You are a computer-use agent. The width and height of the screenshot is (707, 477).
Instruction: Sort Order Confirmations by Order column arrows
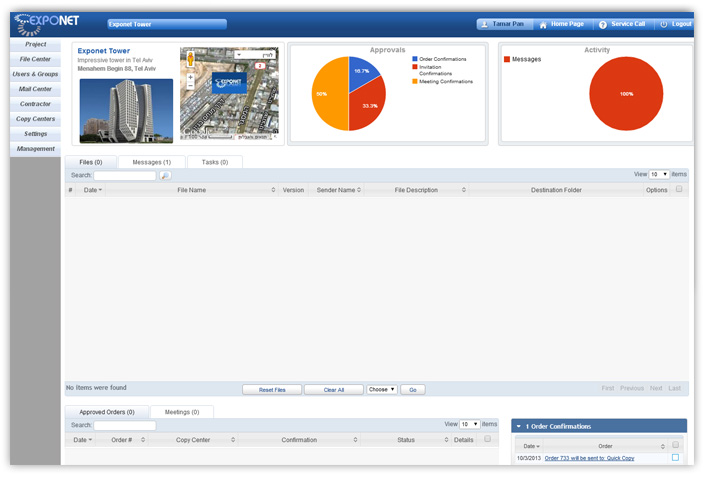(x=662, y=446)
